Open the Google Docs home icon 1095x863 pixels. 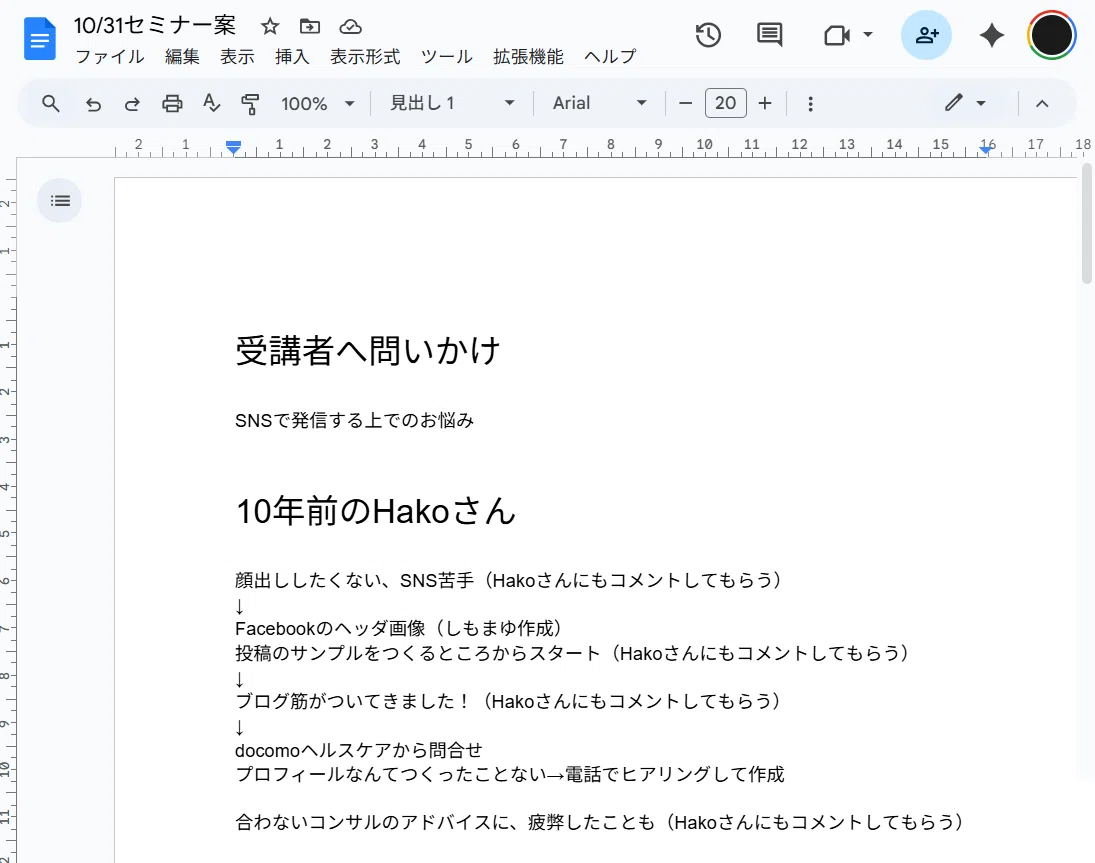point(40,39)
